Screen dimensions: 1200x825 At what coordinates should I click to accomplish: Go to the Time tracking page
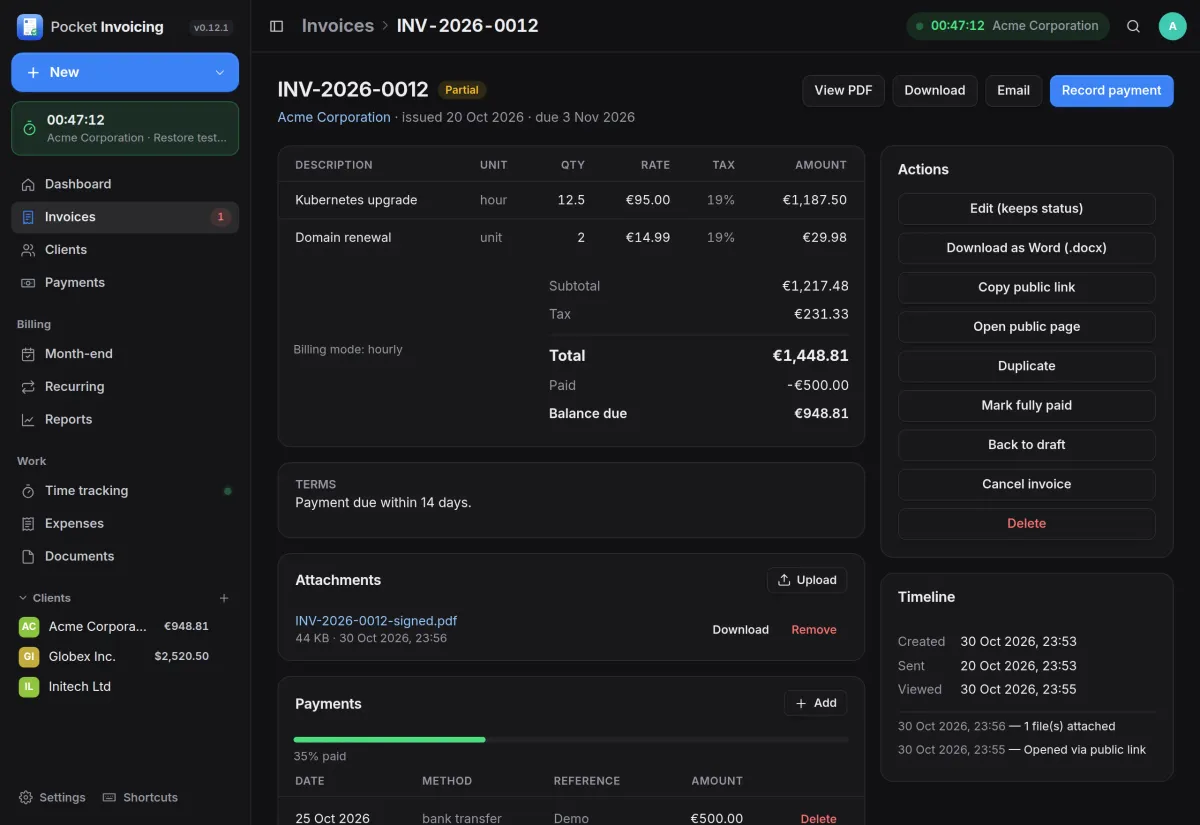pyautogui.click(x=125, y=491)
